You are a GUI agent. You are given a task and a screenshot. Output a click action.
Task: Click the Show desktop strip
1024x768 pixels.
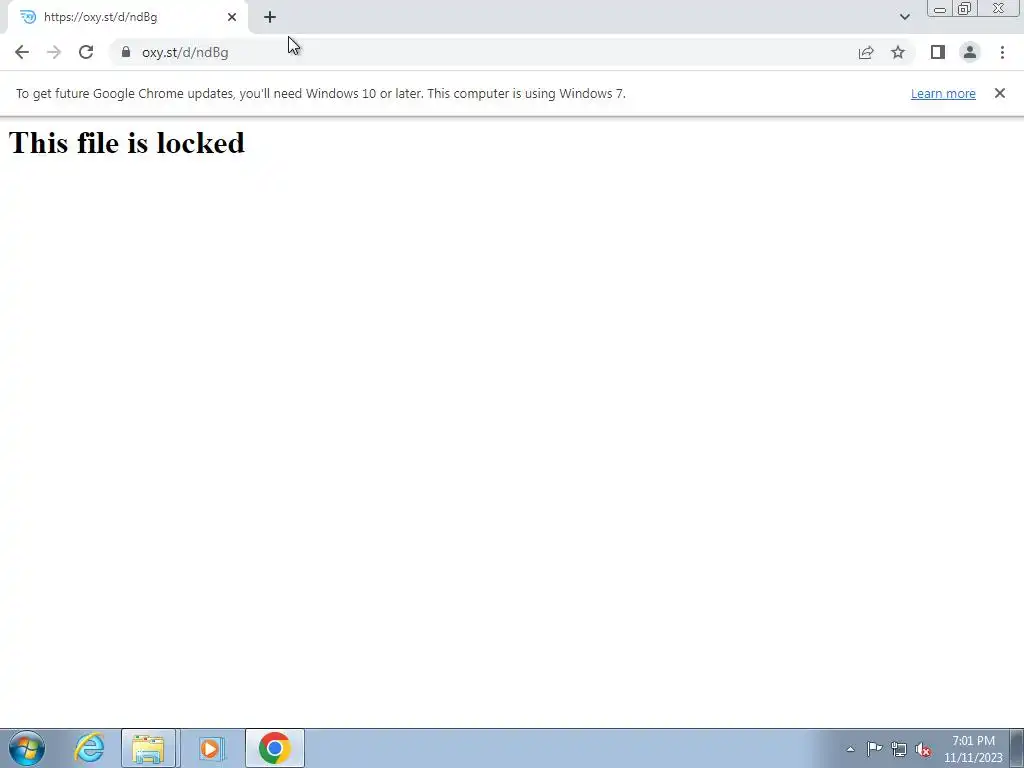point(1019,748)
